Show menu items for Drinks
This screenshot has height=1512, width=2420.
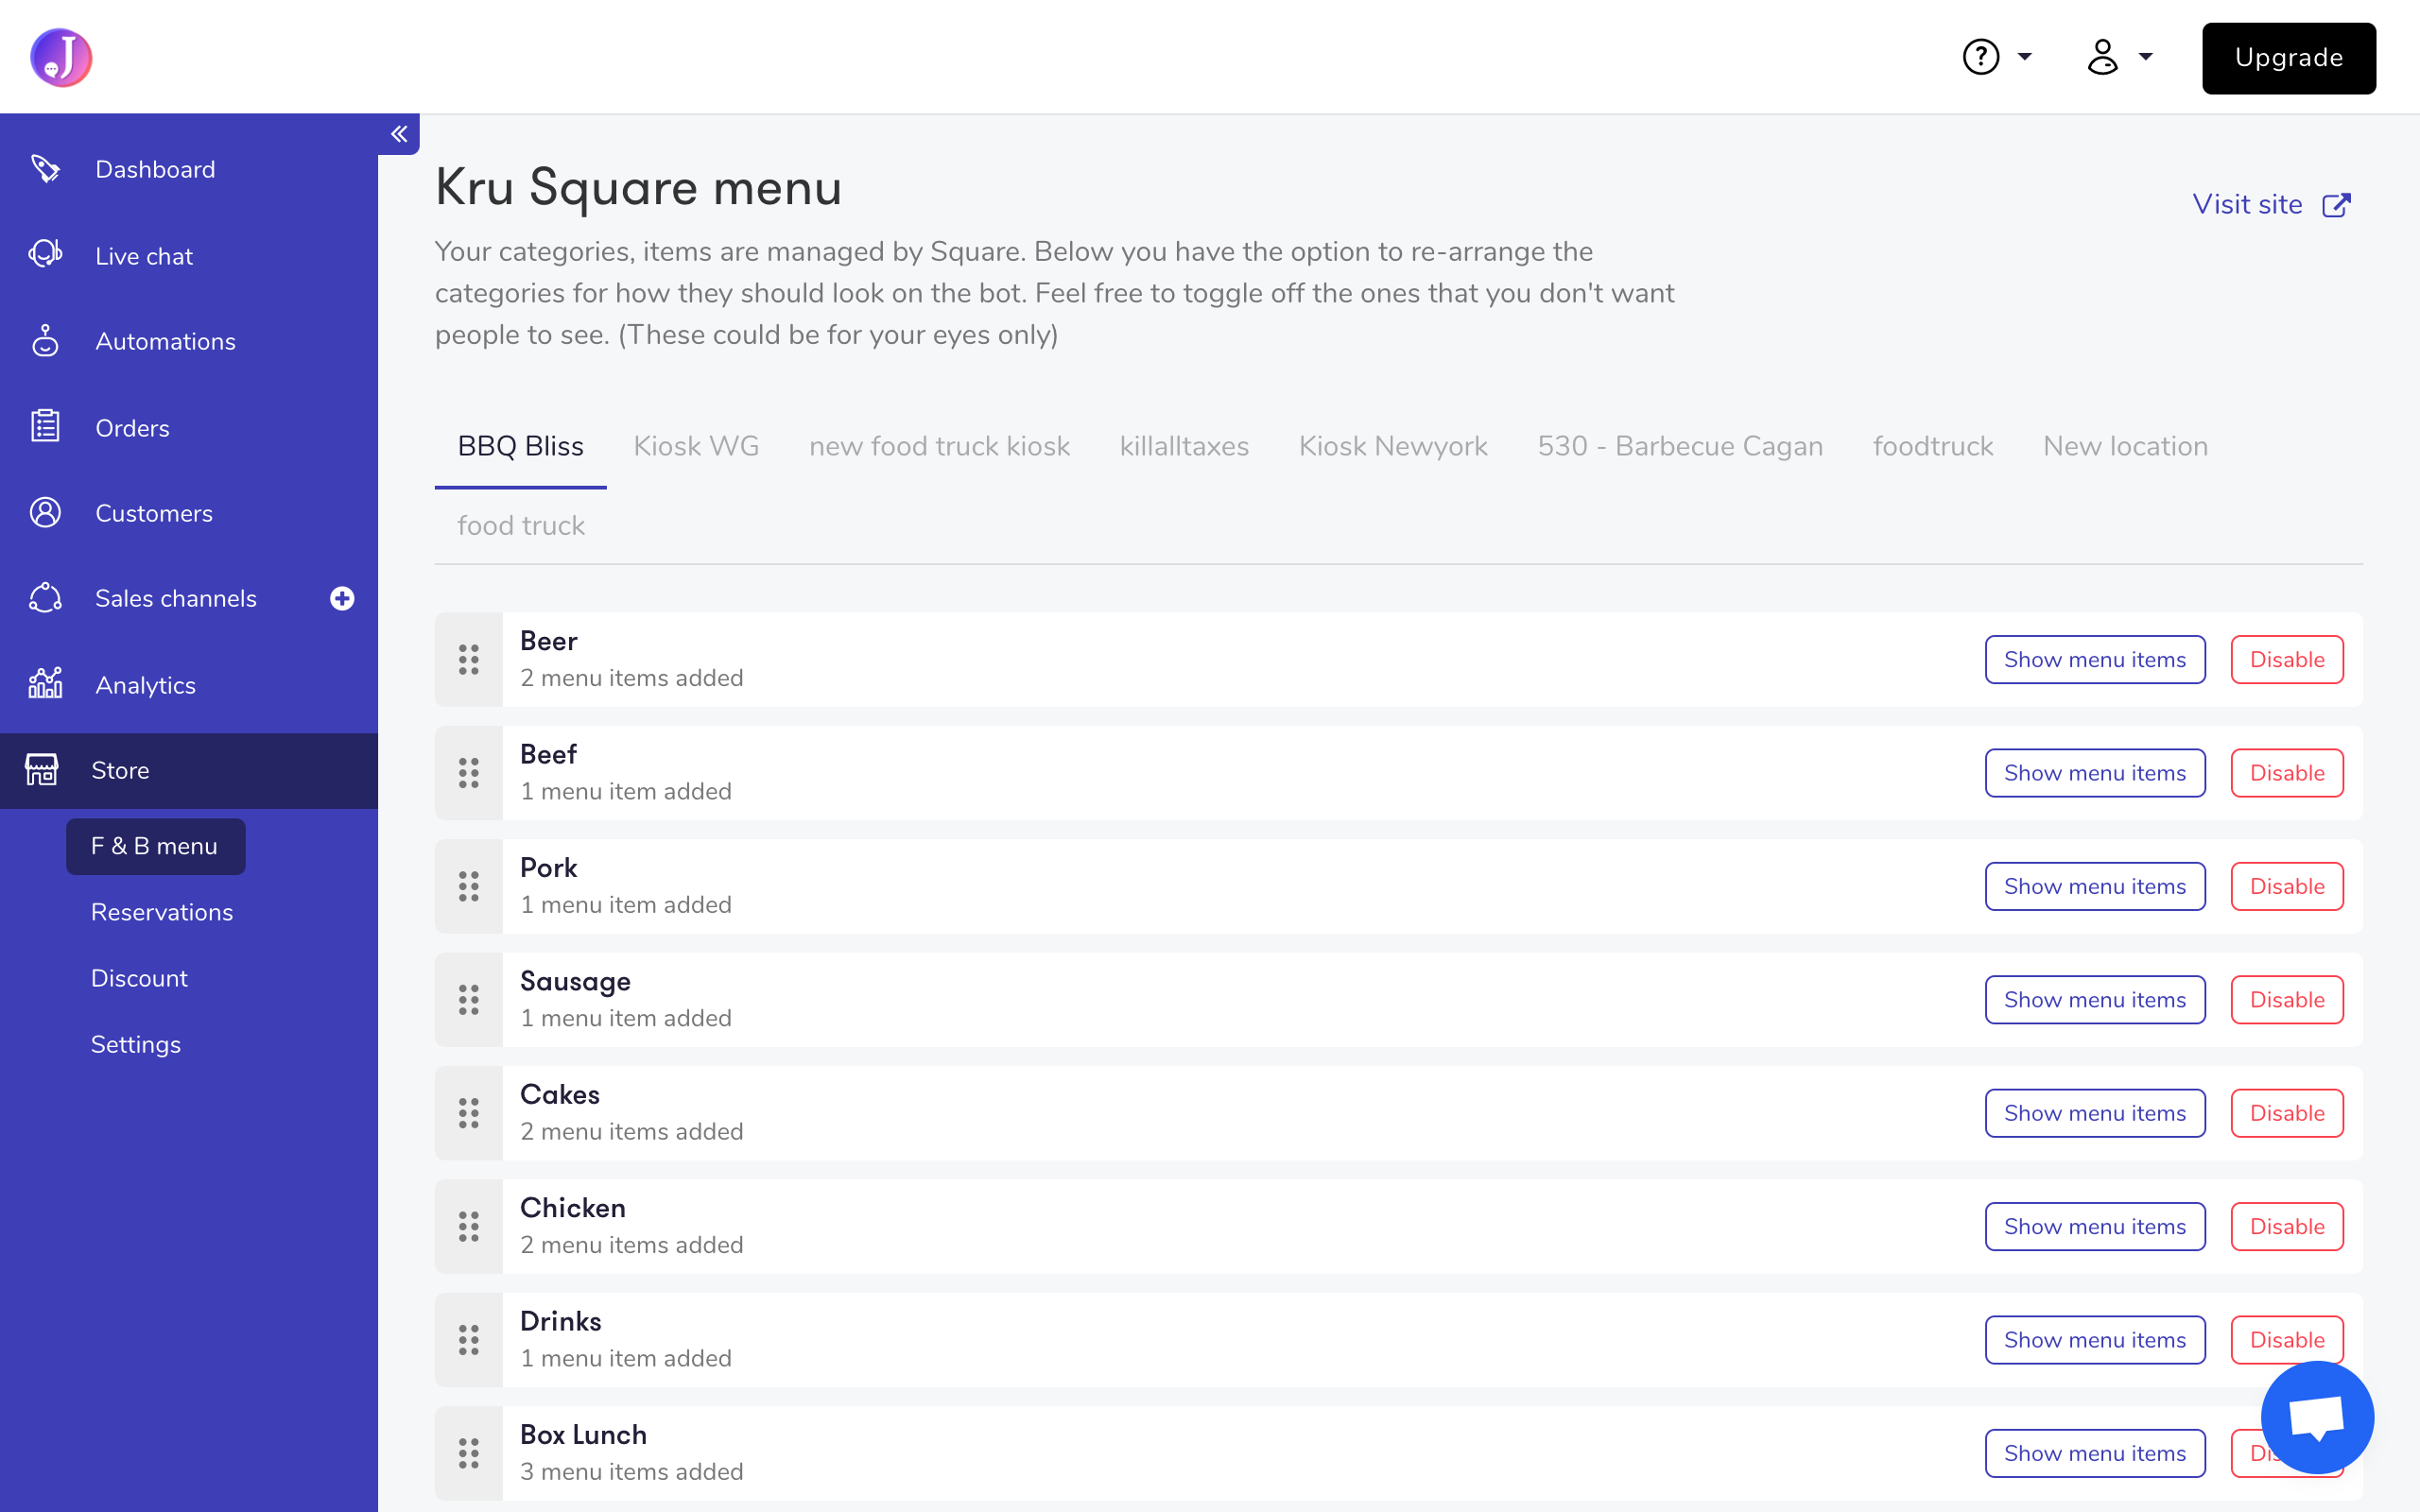pyautogui.click(x=2095, y=1340)
